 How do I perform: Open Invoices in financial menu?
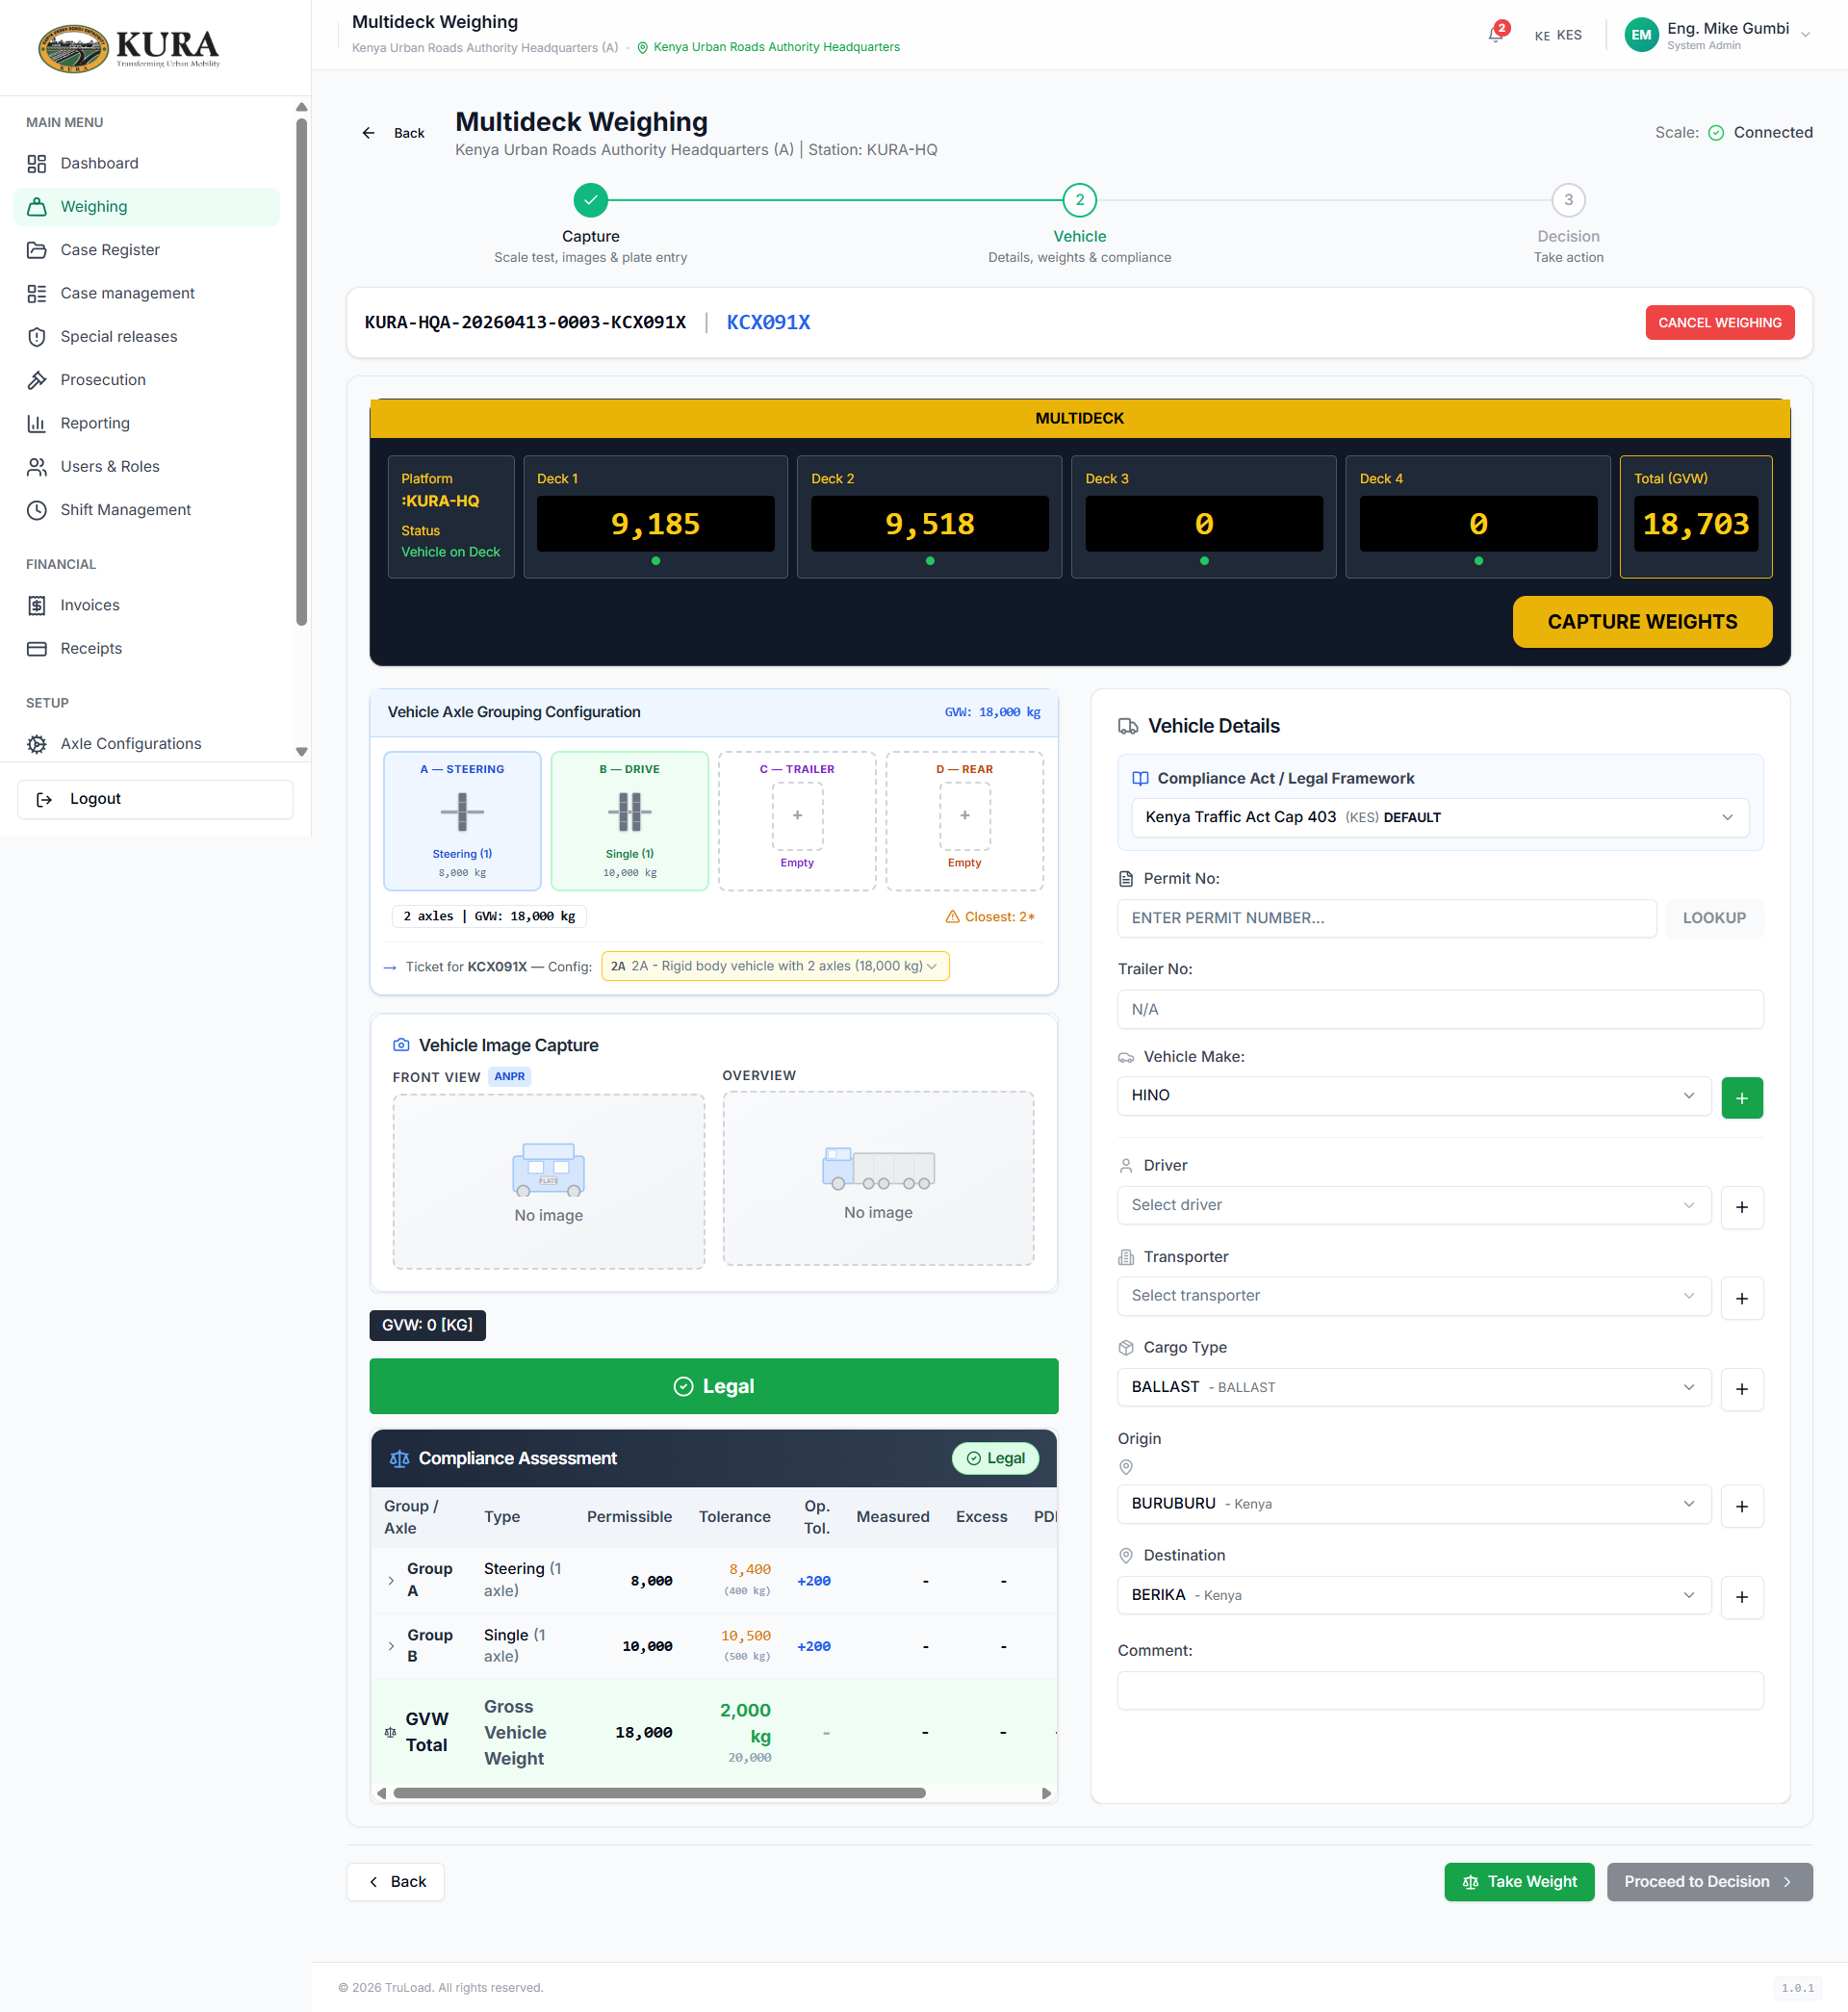[x=147, y=605]
